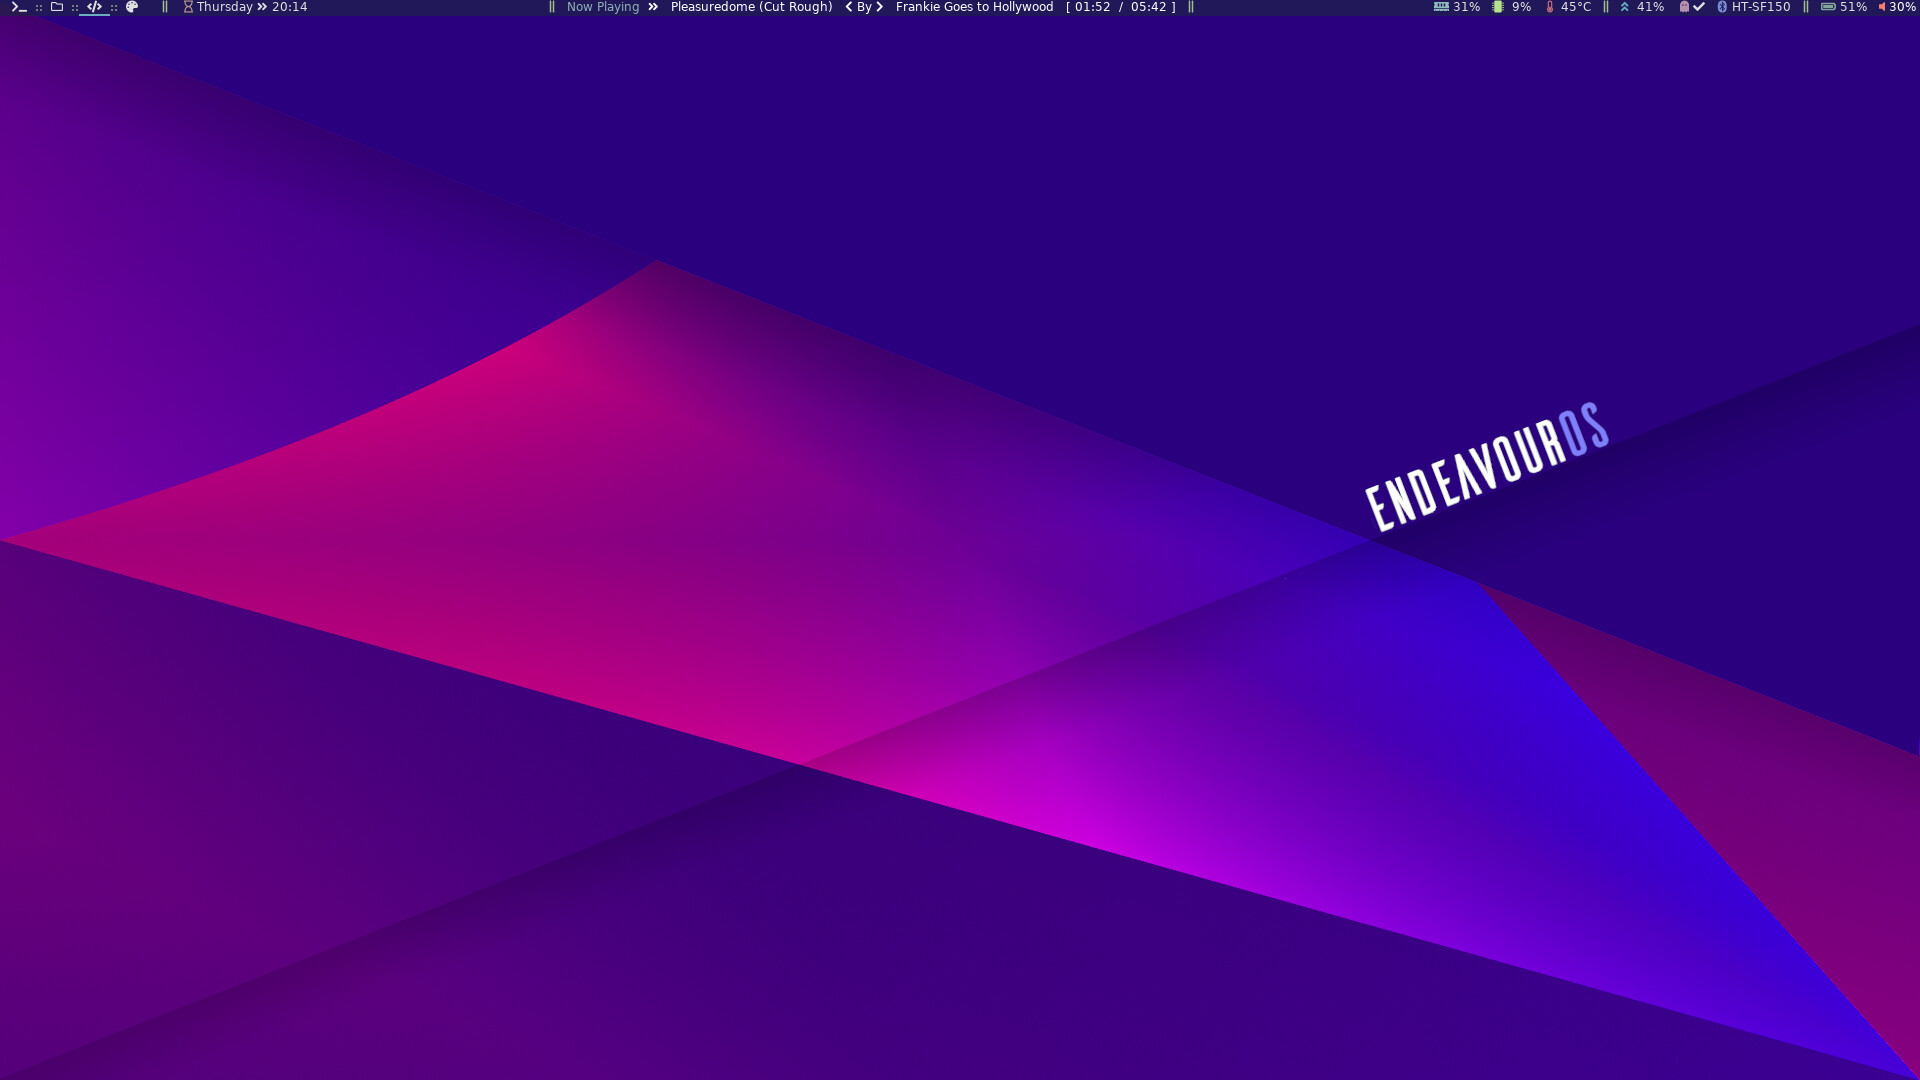Click the next-track chevron after By
This screenshot has height=1080, width=1920.
point(879,7)
